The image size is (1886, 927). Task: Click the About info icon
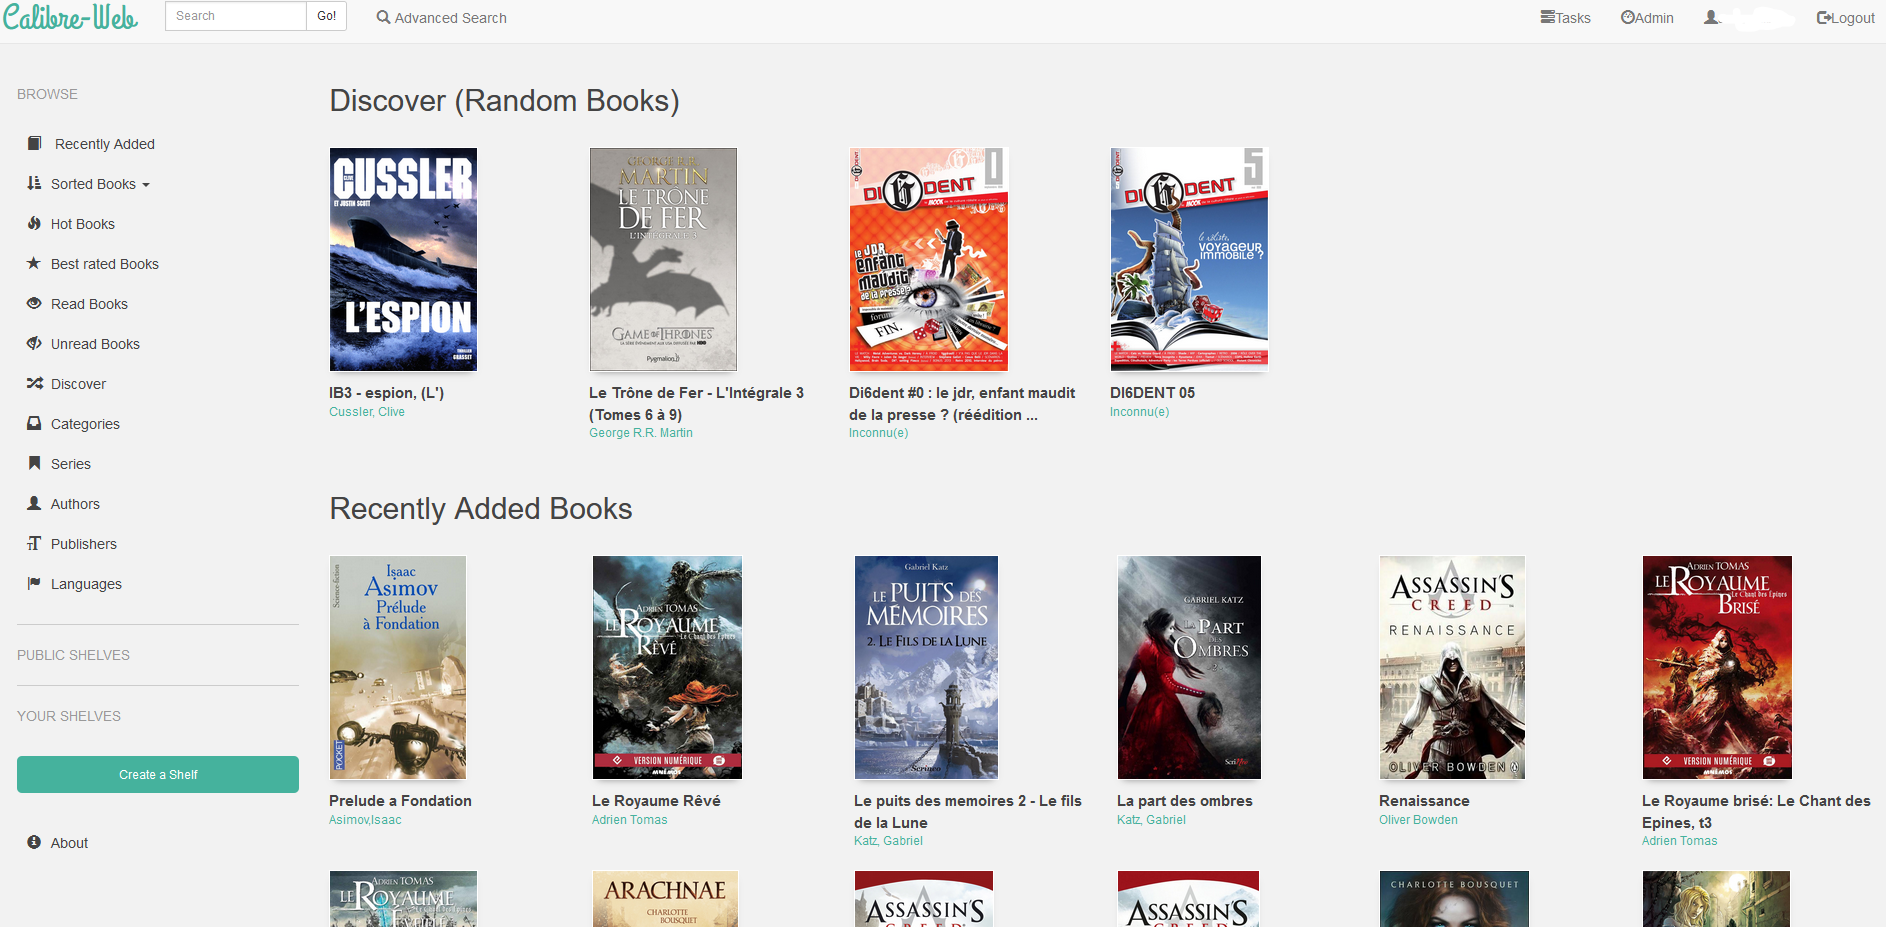(x=34, y=842)
